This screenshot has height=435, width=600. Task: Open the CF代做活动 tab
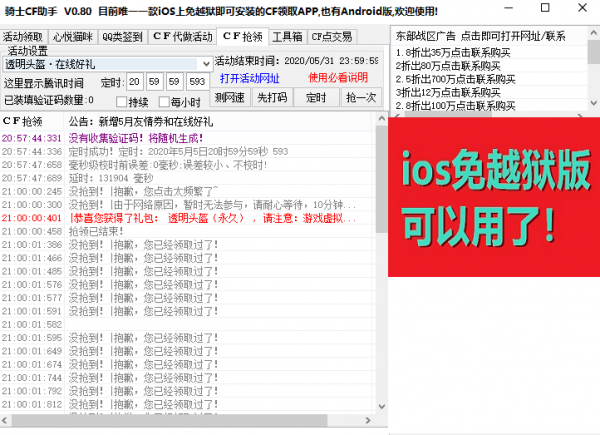pos(182,37)
